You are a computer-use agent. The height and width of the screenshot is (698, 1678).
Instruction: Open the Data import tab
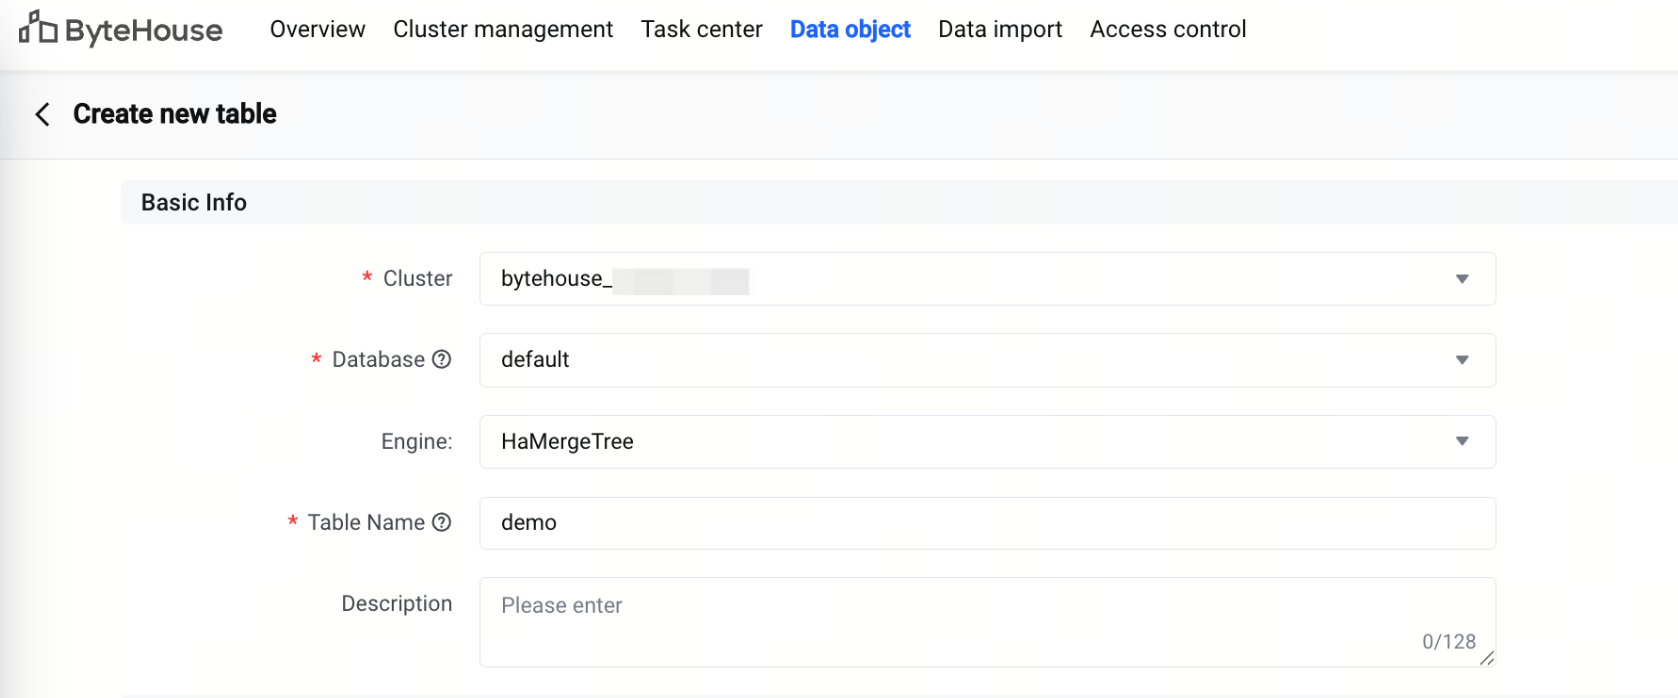point(1000,30)
